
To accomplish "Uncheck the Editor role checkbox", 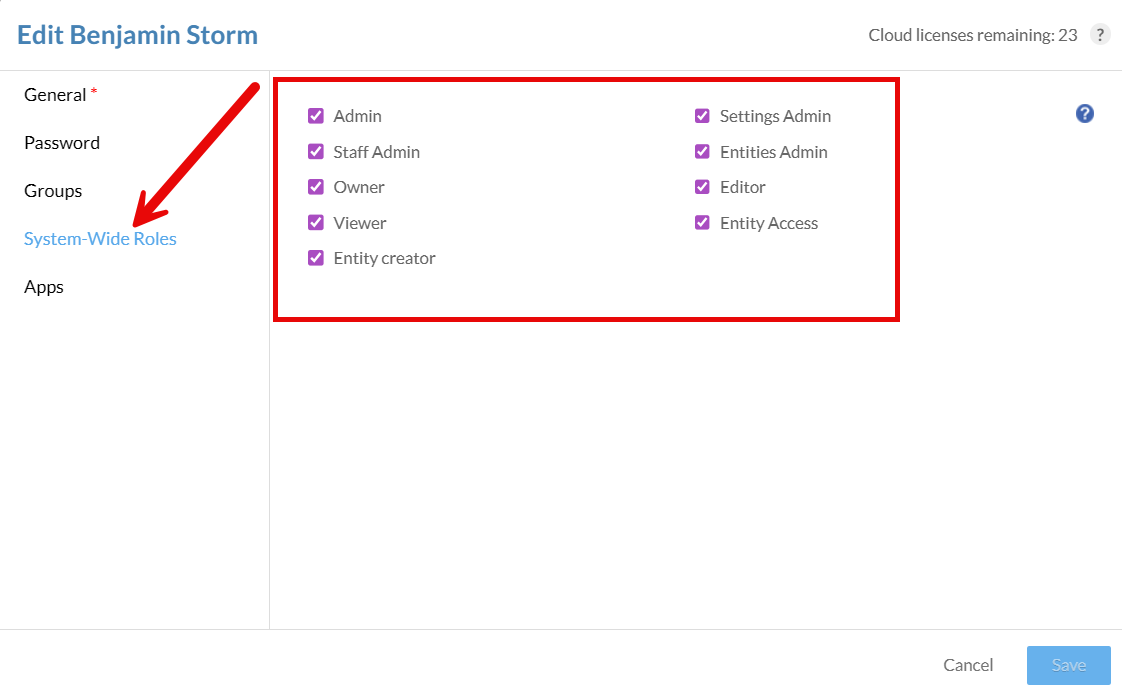I will coord(702,187).
